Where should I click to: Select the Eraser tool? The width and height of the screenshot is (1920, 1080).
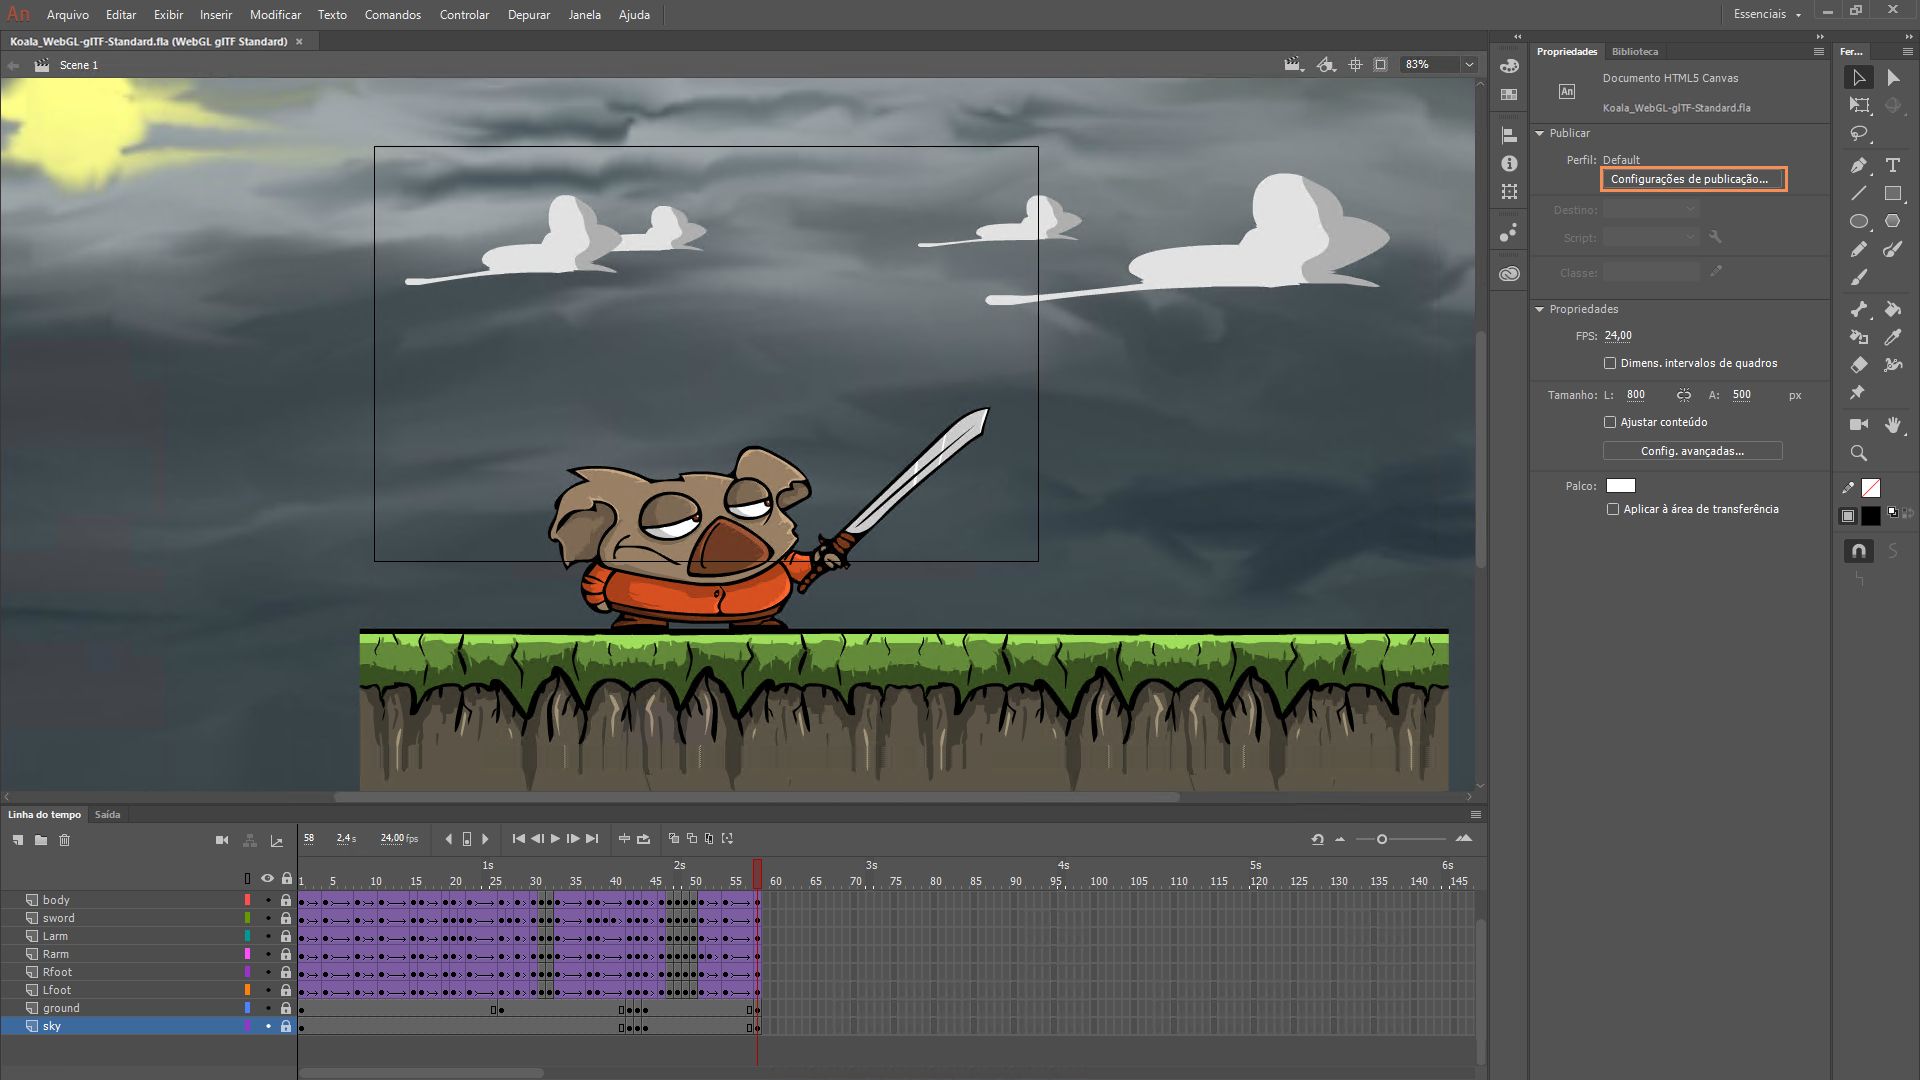point(1859,365)
